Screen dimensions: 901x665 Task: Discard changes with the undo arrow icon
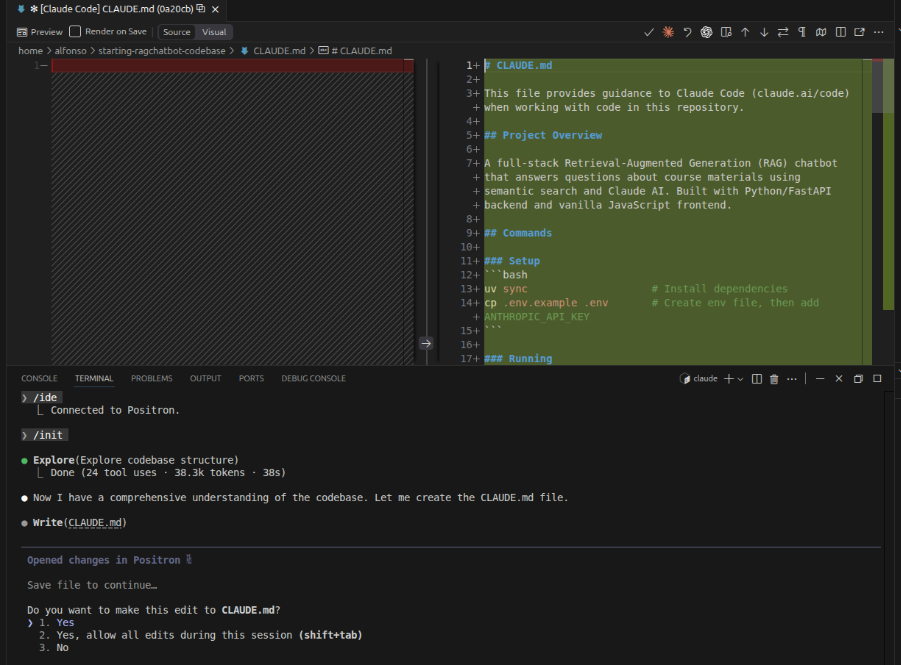[687, 32]
